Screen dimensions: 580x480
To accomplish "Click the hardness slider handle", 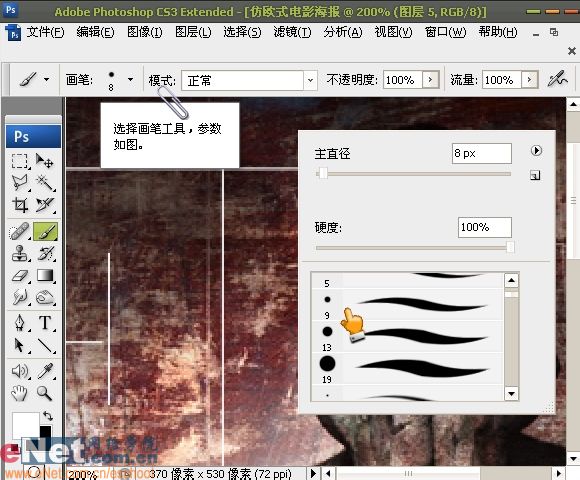I will point(510,247).
